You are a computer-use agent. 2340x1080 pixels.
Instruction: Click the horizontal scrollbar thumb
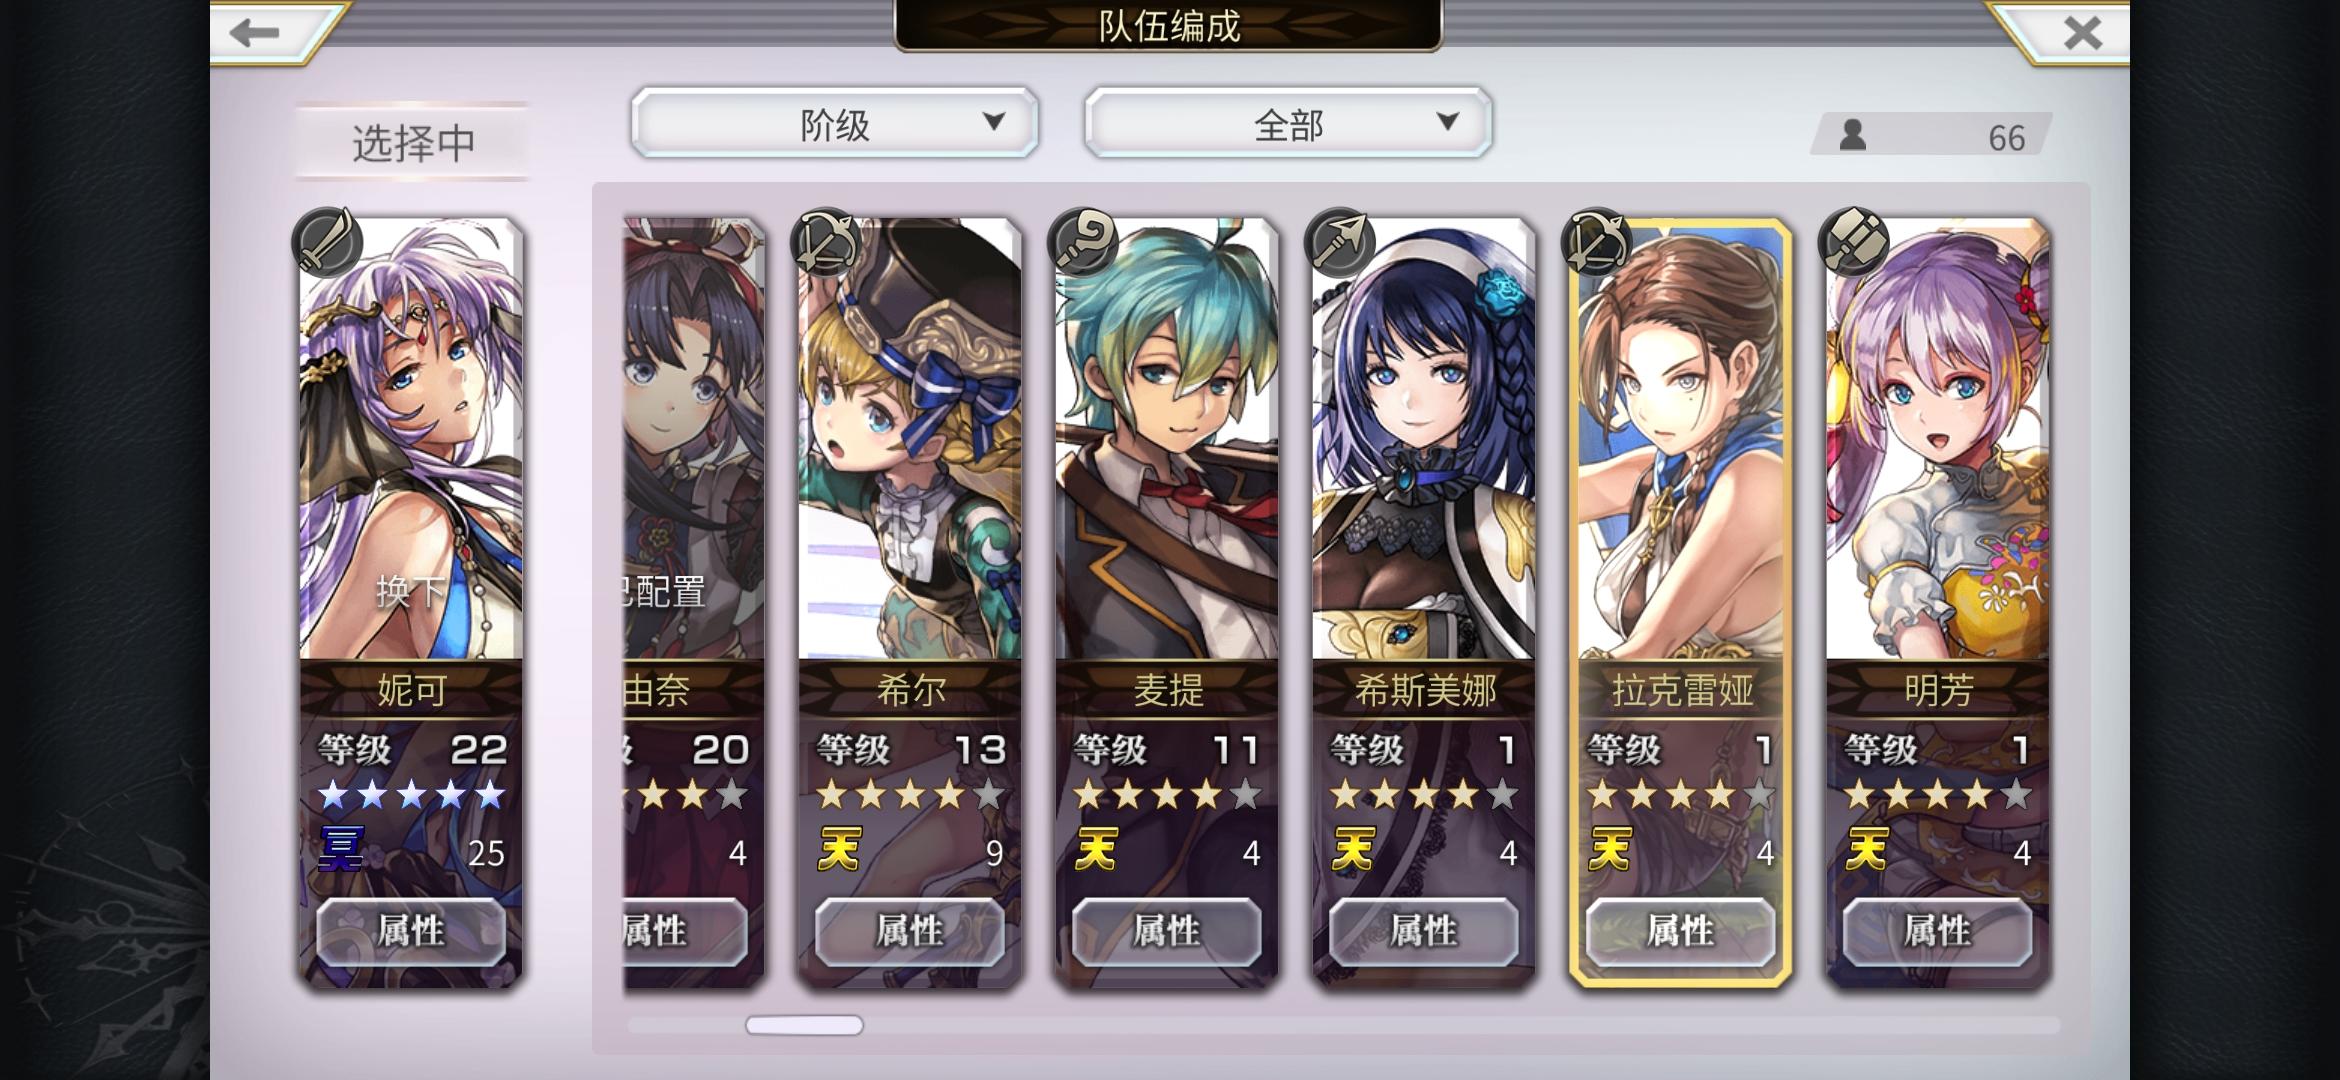804,1025
